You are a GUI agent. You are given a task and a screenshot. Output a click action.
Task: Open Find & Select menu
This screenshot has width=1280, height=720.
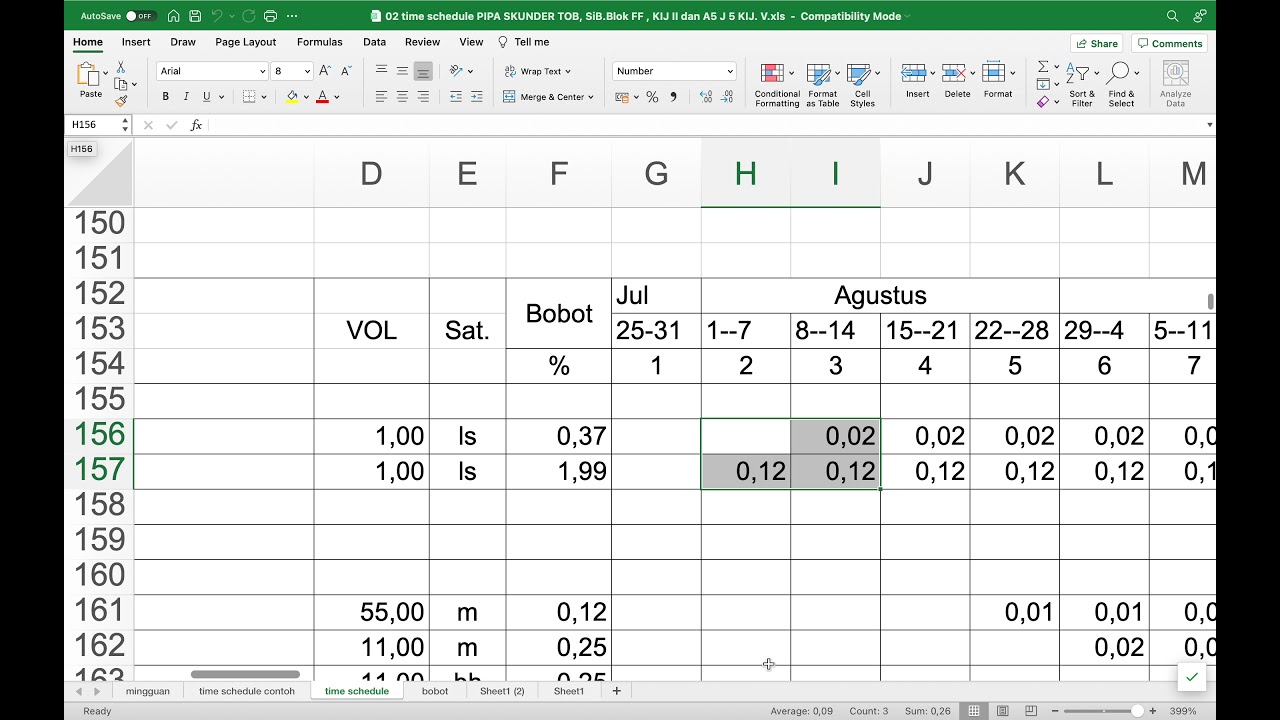click(1121, 85)
